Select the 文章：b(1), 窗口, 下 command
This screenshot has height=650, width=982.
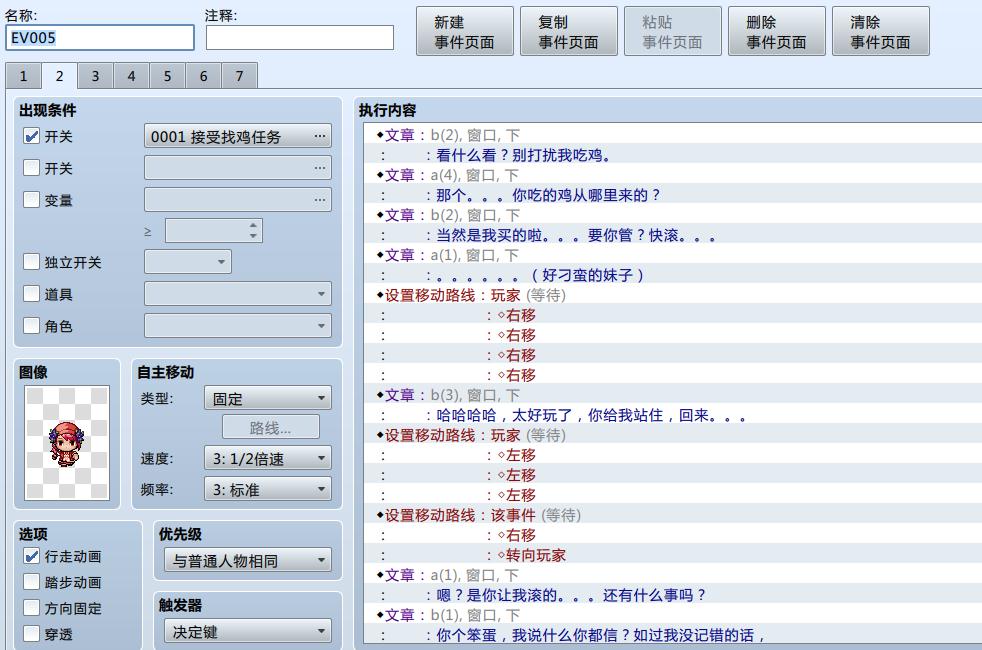point(673,615)
